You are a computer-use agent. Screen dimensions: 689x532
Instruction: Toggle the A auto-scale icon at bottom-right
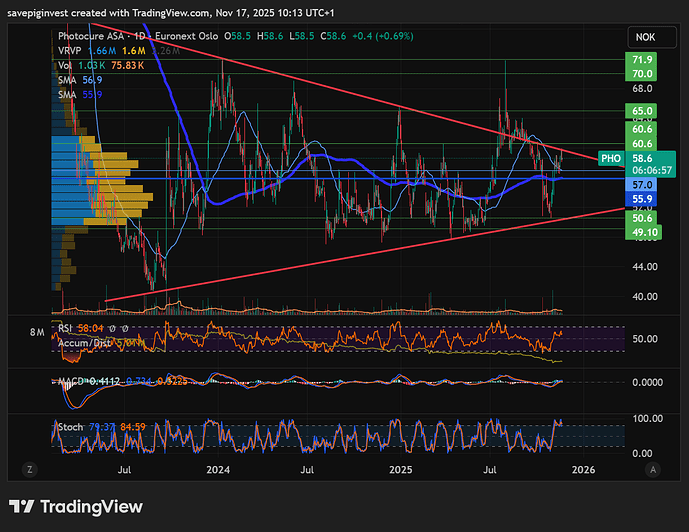(x=651, y=468)
